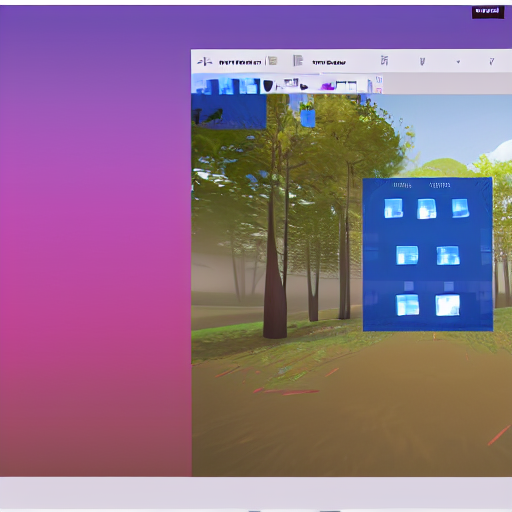This screenshot has width=512, height=512.
Task: Click the first tile in blue panel top row
Action: pyautogui.click(x=393, y=208)
